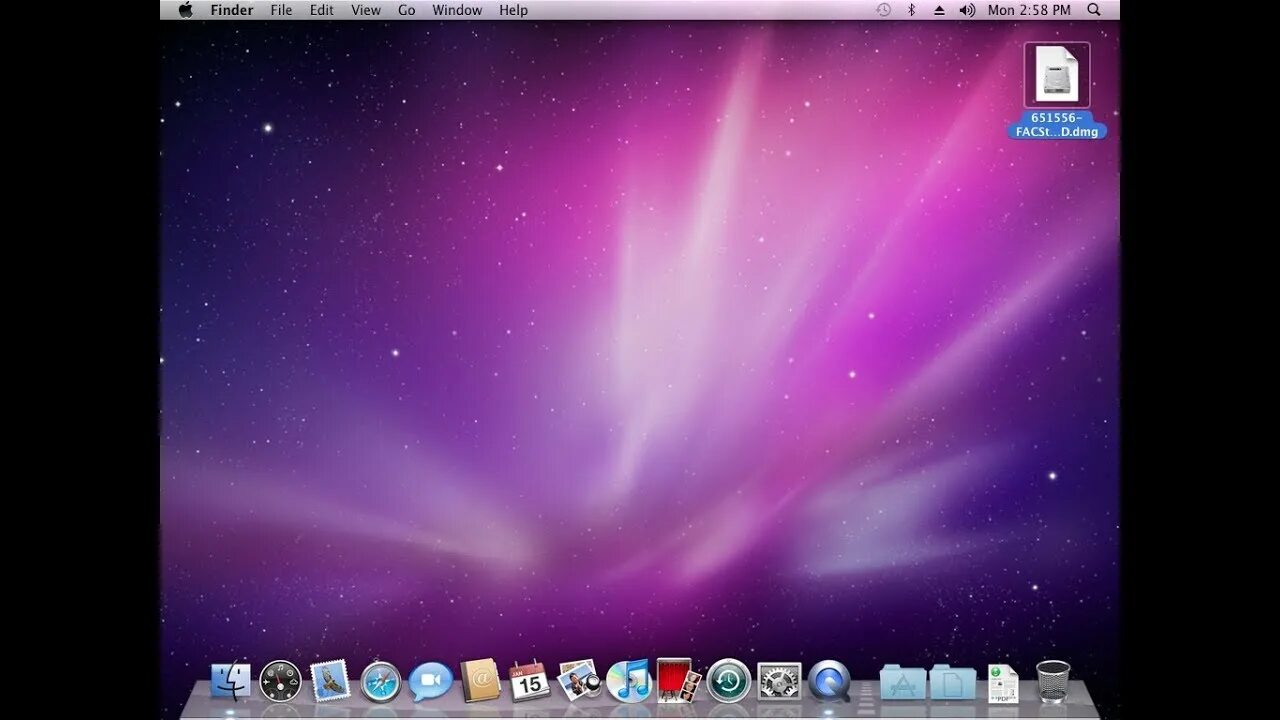This screenshot has width=1280, height=720.
Task: Select the 651556-FACSt...D.dmg desktop file
Action: (1057, 90)
